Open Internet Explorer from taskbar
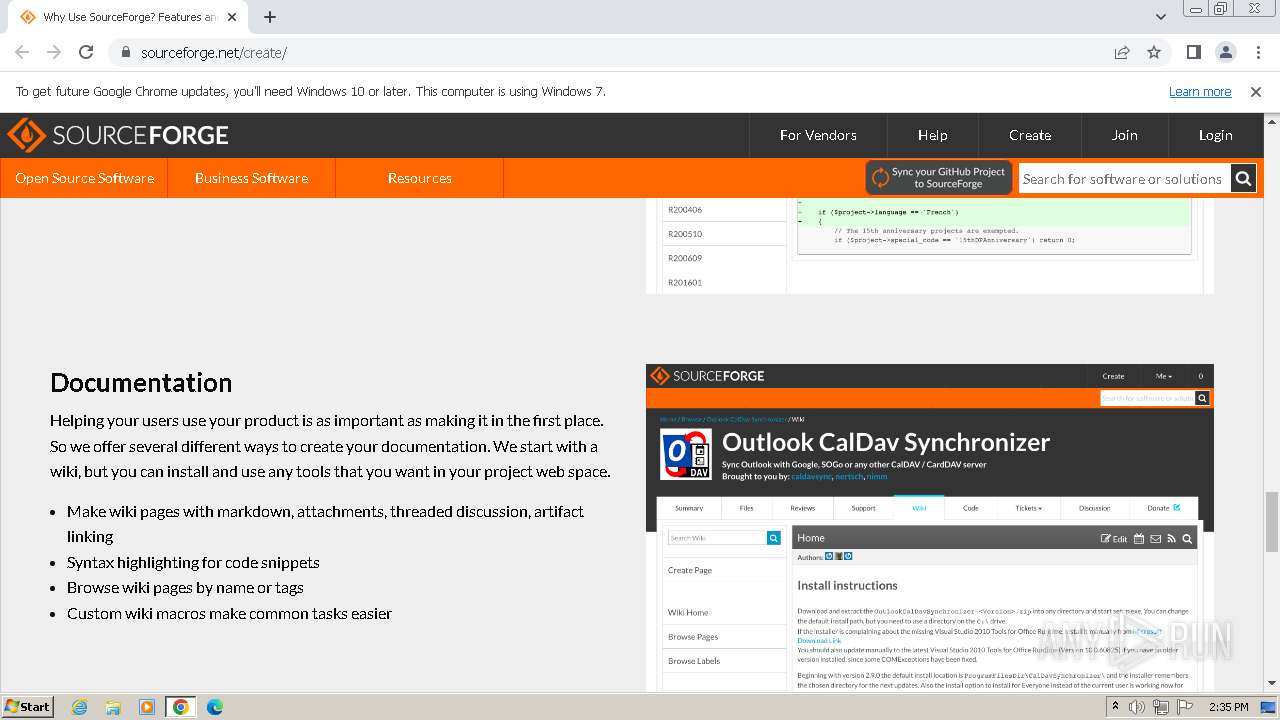The height and width of the screenshot is (720, 1280). 80,707
